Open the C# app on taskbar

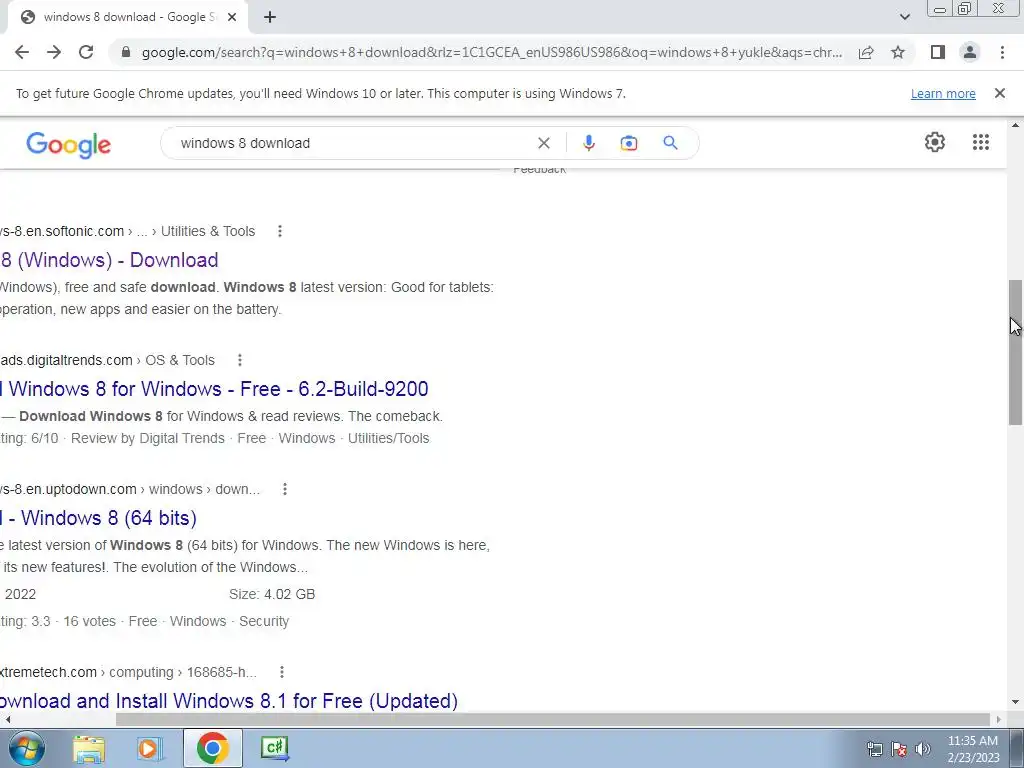[275, 748]
